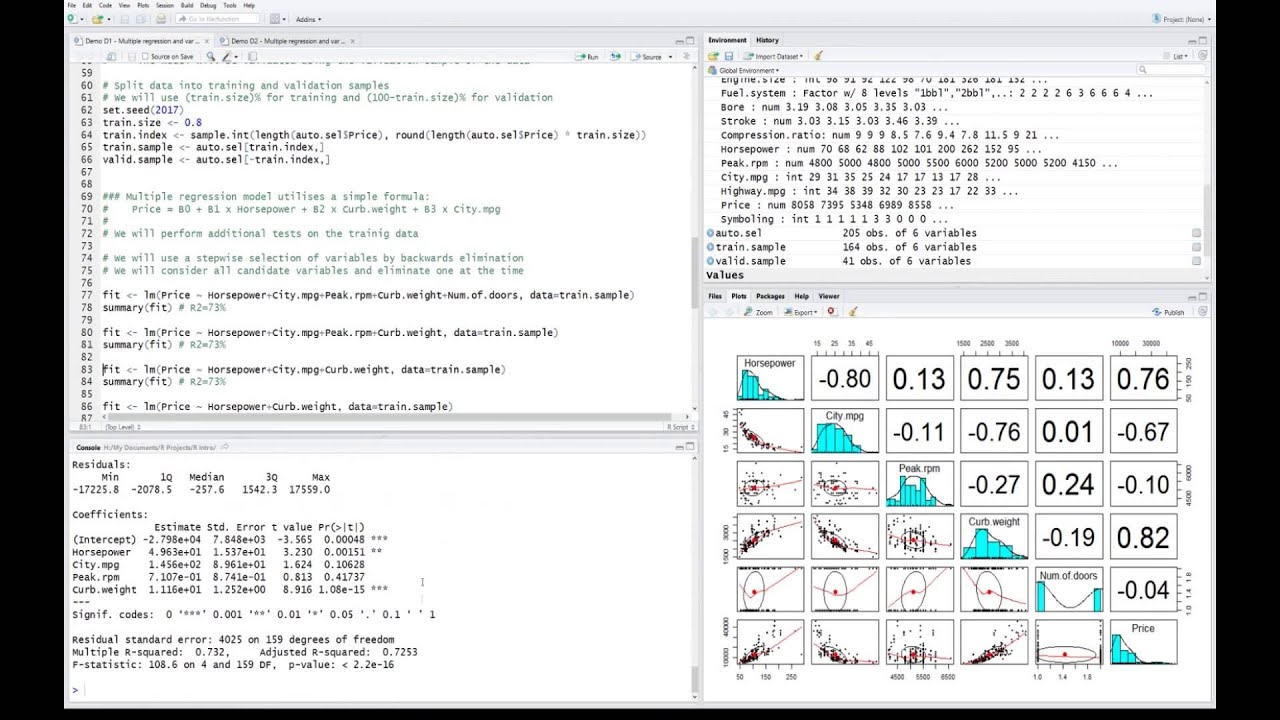Open the Export plot dropdown
This screenshot has width=1280, height=720.
tap(803, 312)
